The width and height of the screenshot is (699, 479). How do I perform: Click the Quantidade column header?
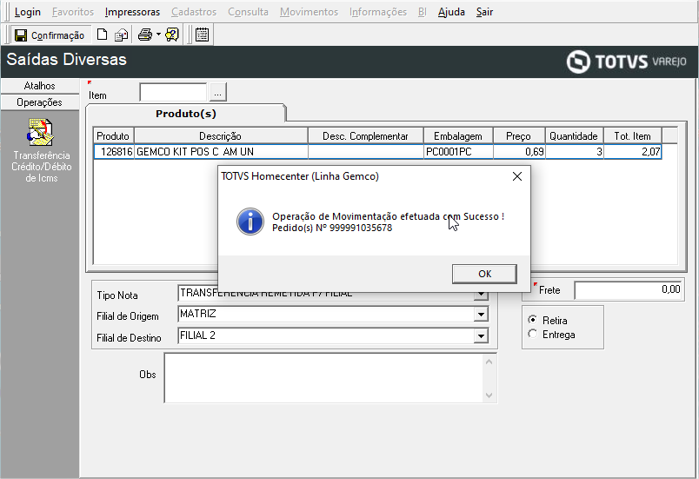coord(574,136)
